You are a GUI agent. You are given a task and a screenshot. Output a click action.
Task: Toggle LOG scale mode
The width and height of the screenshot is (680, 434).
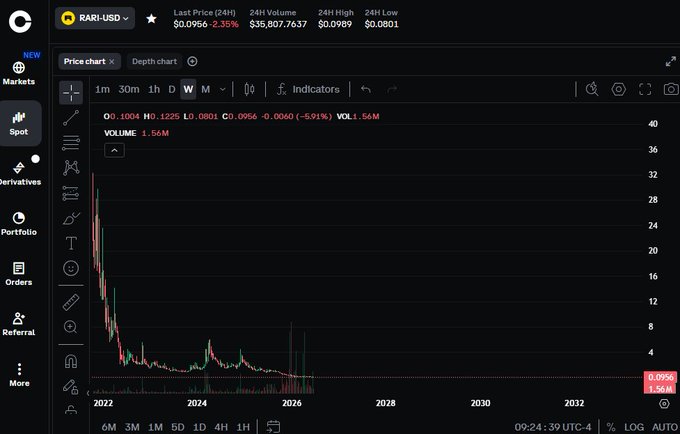(634, 427)
